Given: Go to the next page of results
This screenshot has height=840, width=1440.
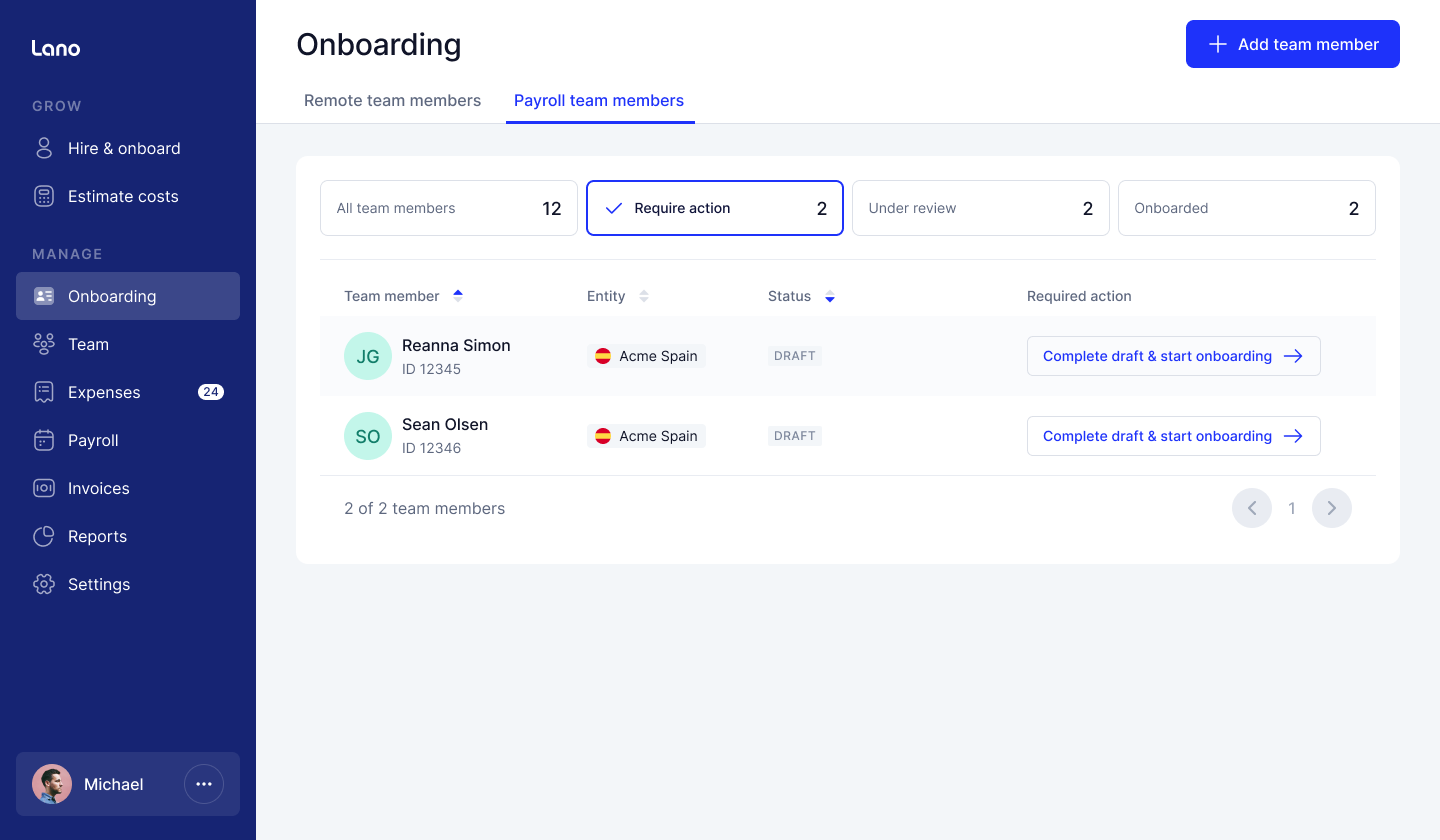Looking at the screenshot, I should pyautogui.click(x=1332, y=508).
